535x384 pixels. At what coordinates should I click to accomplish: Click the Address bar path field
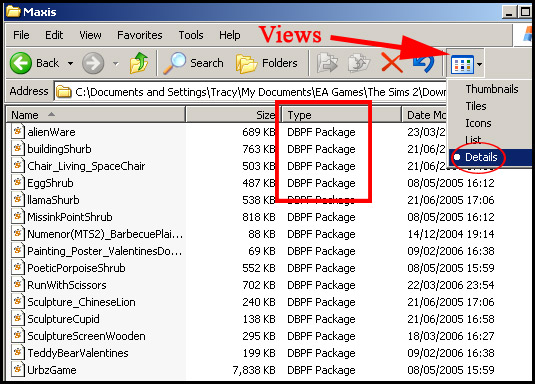[x=251, y=91]
